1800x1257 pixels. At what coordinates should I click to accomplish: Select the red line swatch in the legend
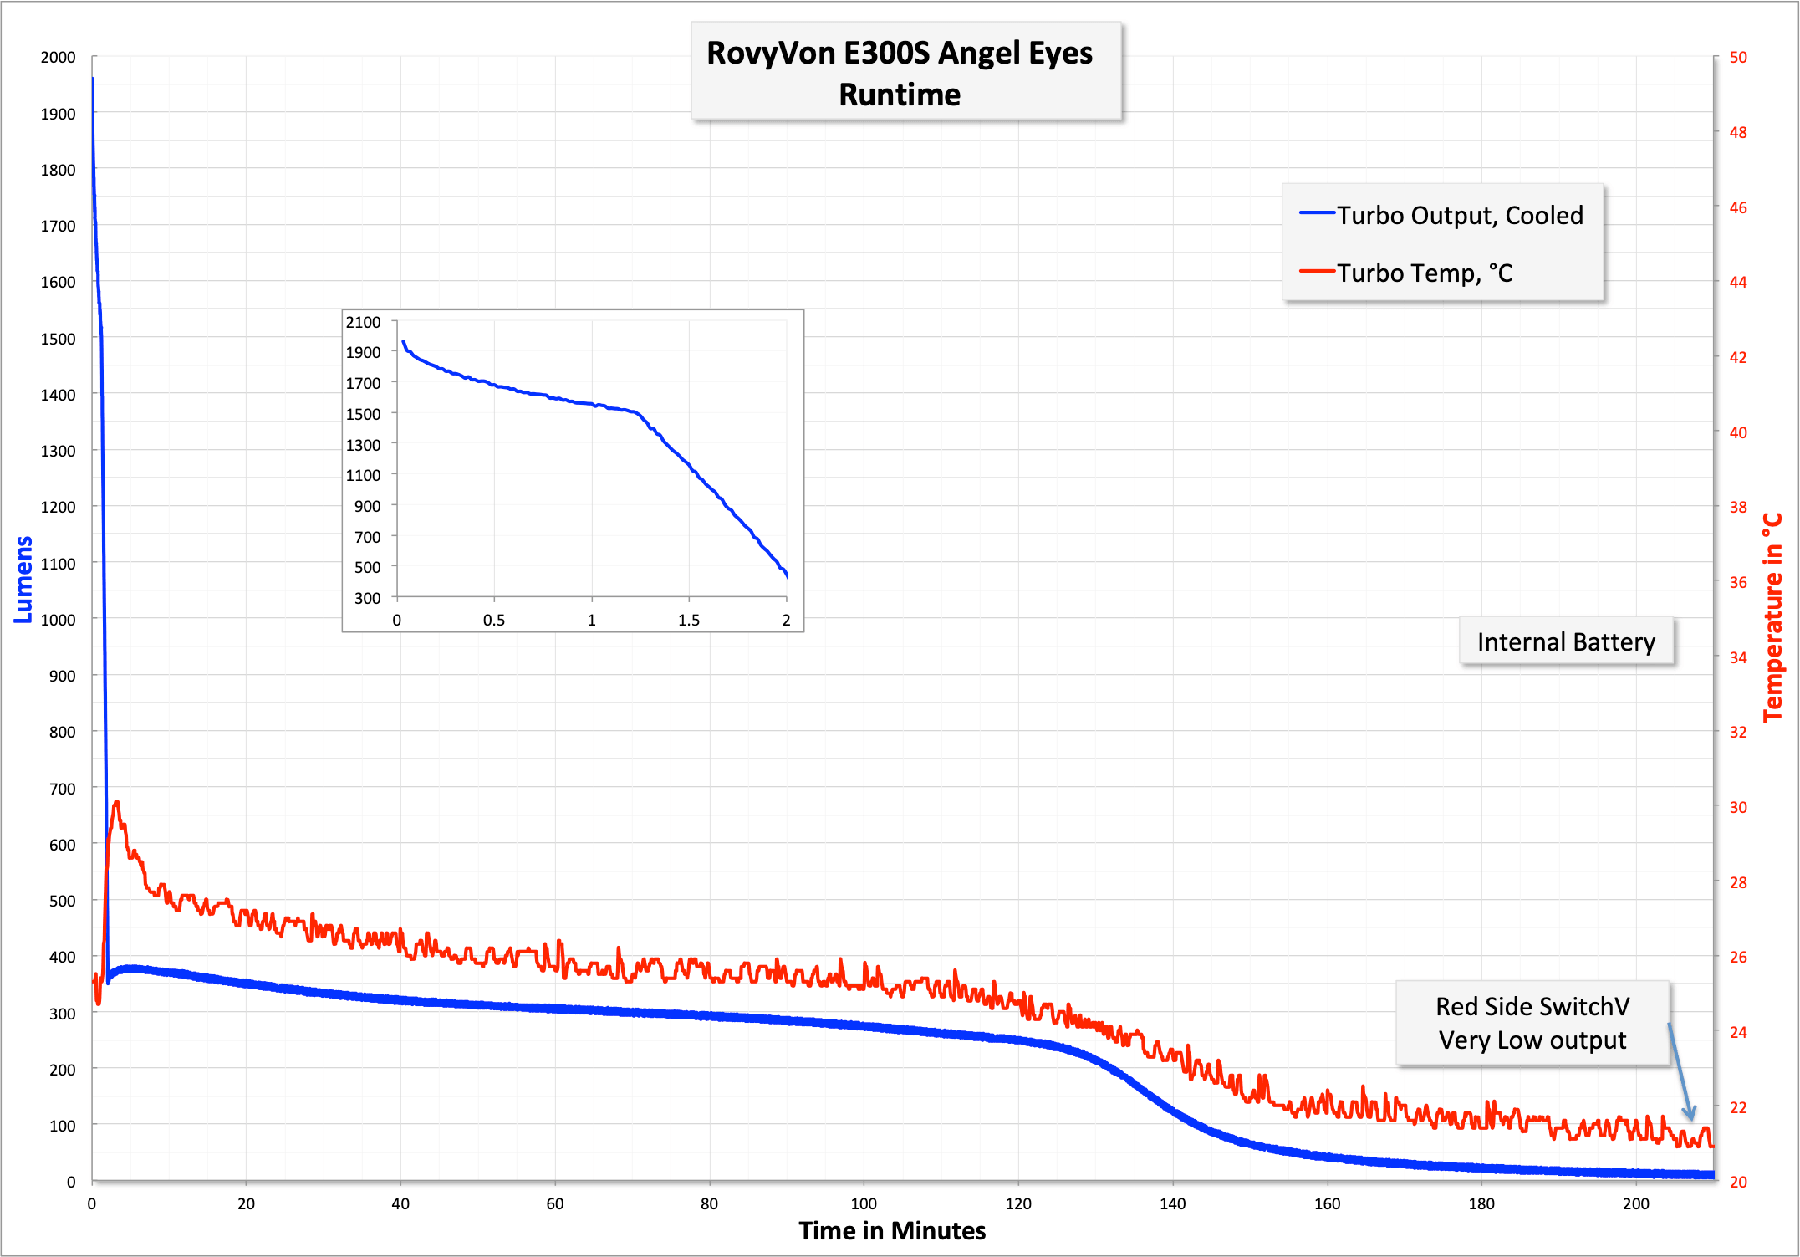click(1316, 272)
